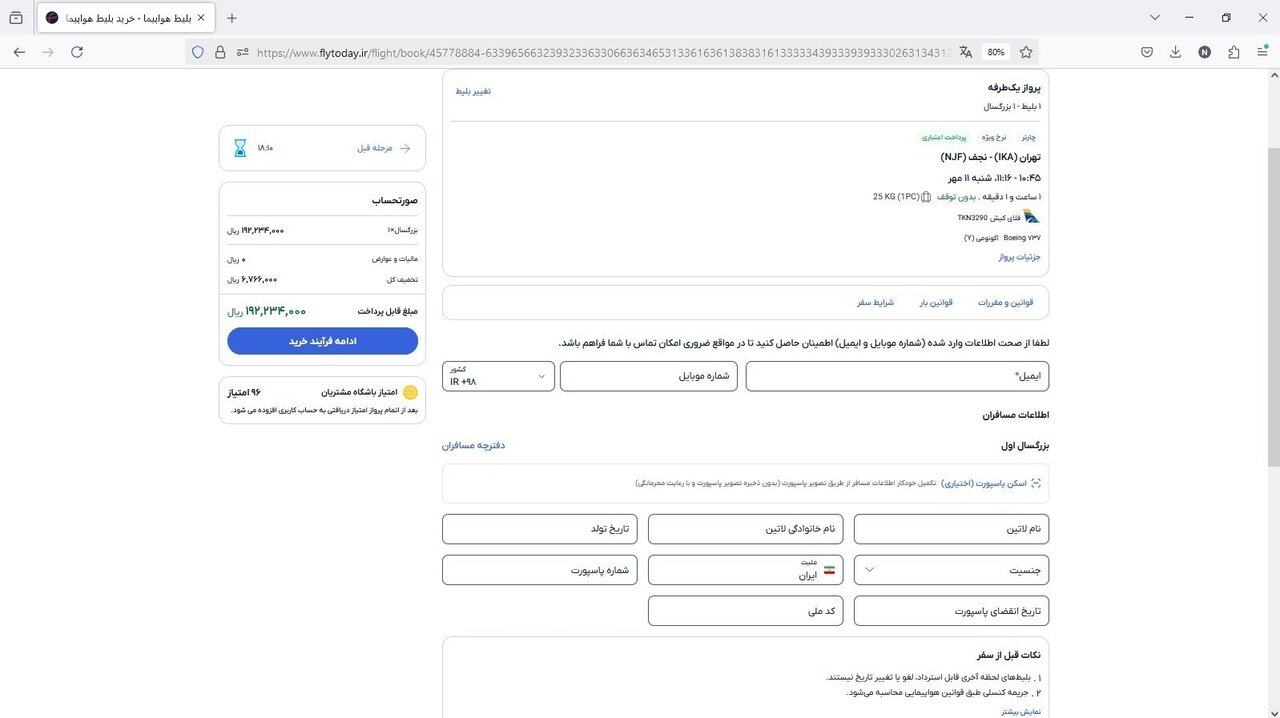Click the تاریخ تولد birth date field
The height and width of the screenshot is (718, 1280).
(540, 529)
